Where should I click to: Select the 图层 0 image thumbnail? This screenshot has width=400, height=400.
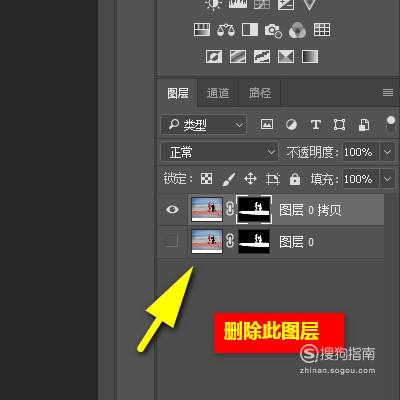click(207, 241)
